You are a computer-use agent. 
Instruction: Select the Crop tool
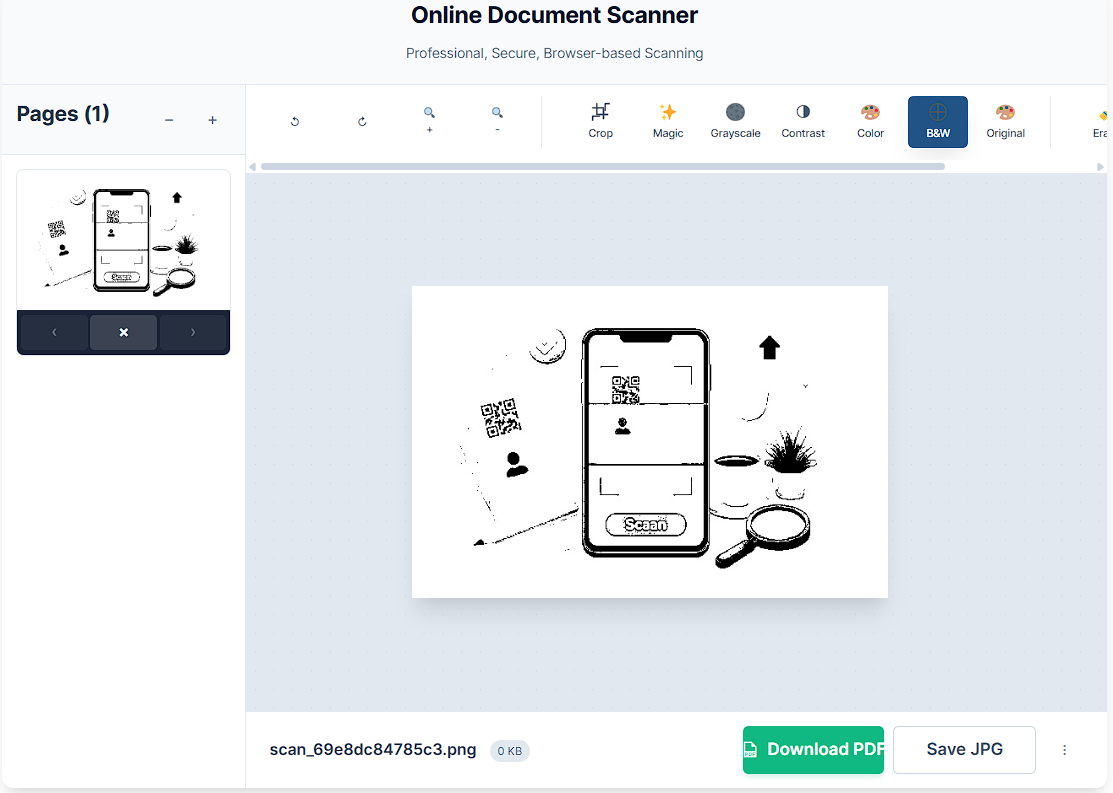601,121
